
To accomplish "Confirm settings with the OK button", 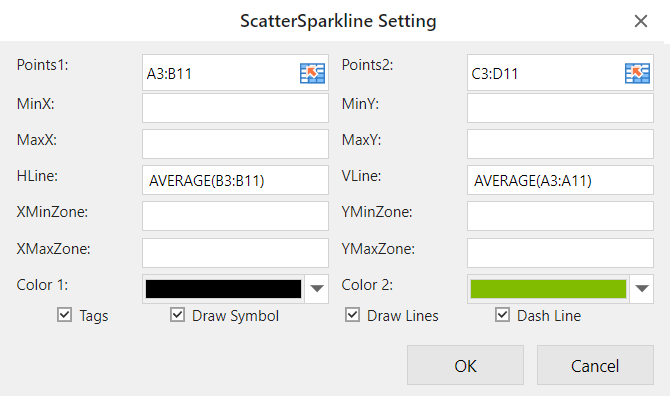I will coord(465,365).
